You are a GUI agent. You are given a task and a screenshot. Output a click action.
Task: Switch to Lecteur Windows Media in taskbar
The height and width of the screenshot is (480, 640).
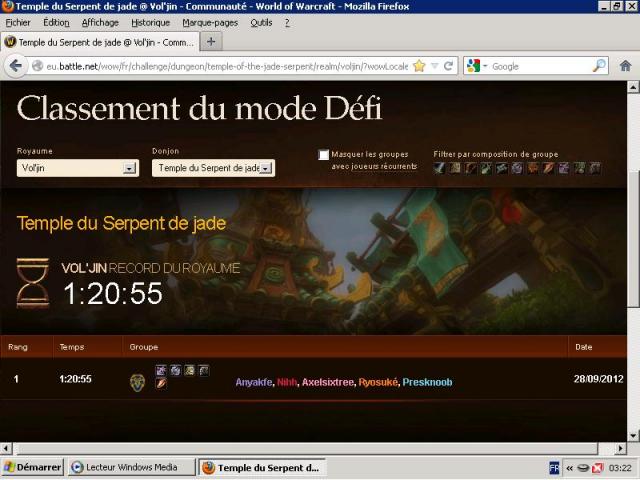tap(131, 467)
